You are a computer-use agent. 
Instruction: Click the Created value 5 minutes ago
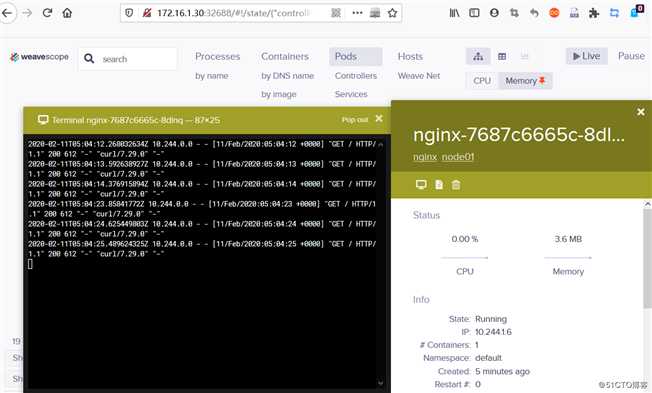click(x=502, y=371)
